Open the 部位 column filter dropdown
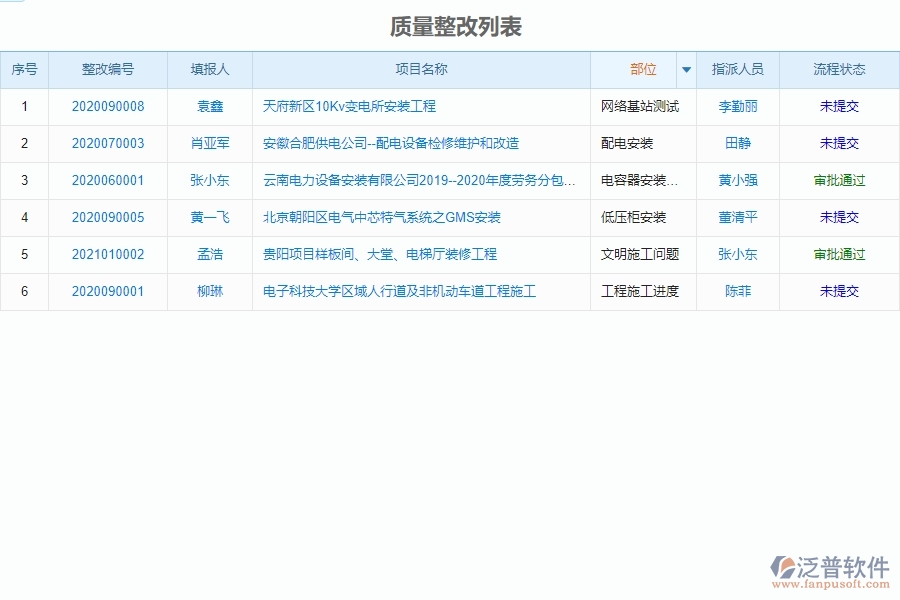Viewport: 900px width, 600px height. point(686,69)
